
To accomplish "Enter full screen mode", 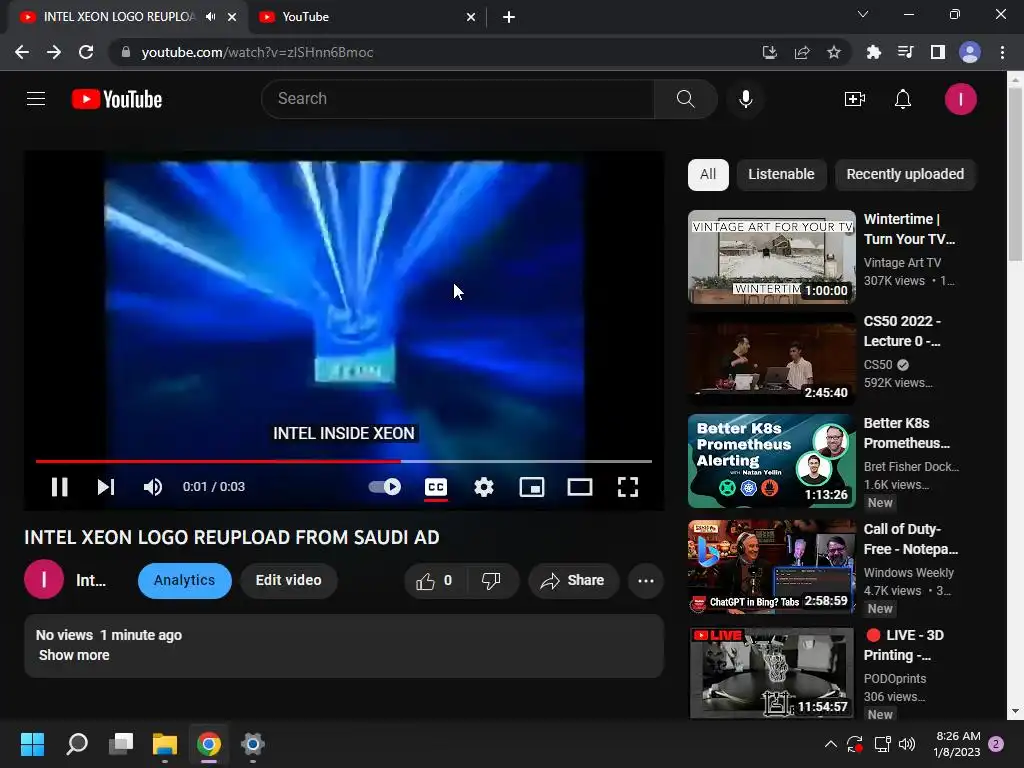I will click(x=628, y=487).
